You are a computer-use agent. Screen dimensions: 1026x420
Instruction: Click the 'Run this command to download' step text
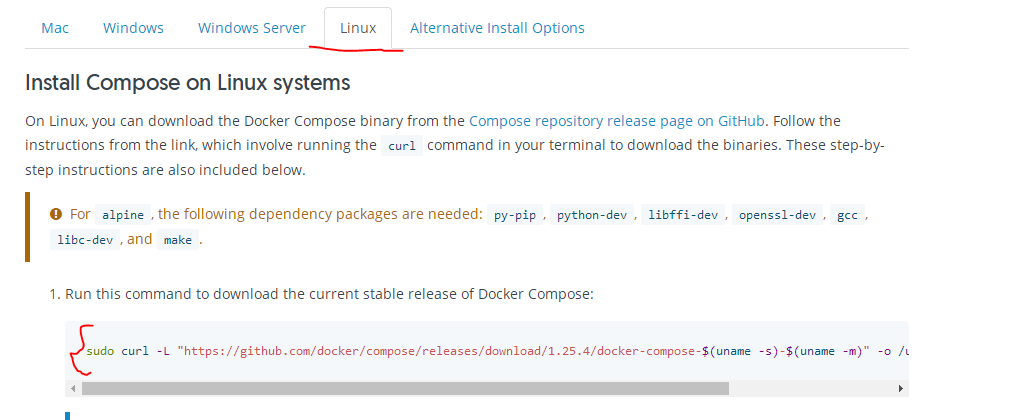click(x=329, y=294)
